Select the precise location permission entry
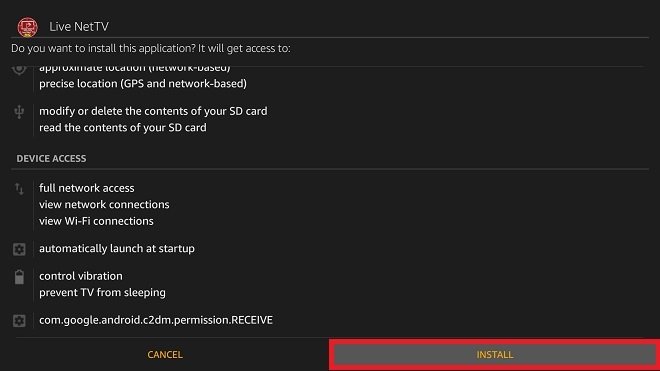This screenshot has width=660, height=371. pos(143,84)
